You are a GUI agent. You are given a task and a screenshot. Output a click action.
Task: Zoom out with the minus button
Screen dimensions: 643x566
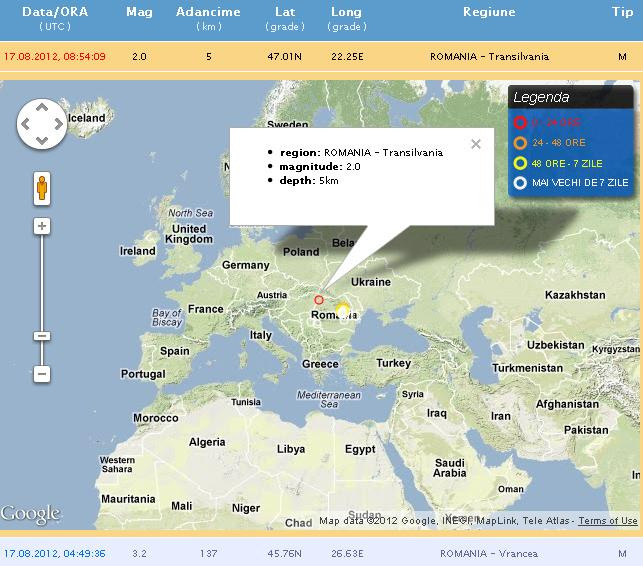coord(42,374)
